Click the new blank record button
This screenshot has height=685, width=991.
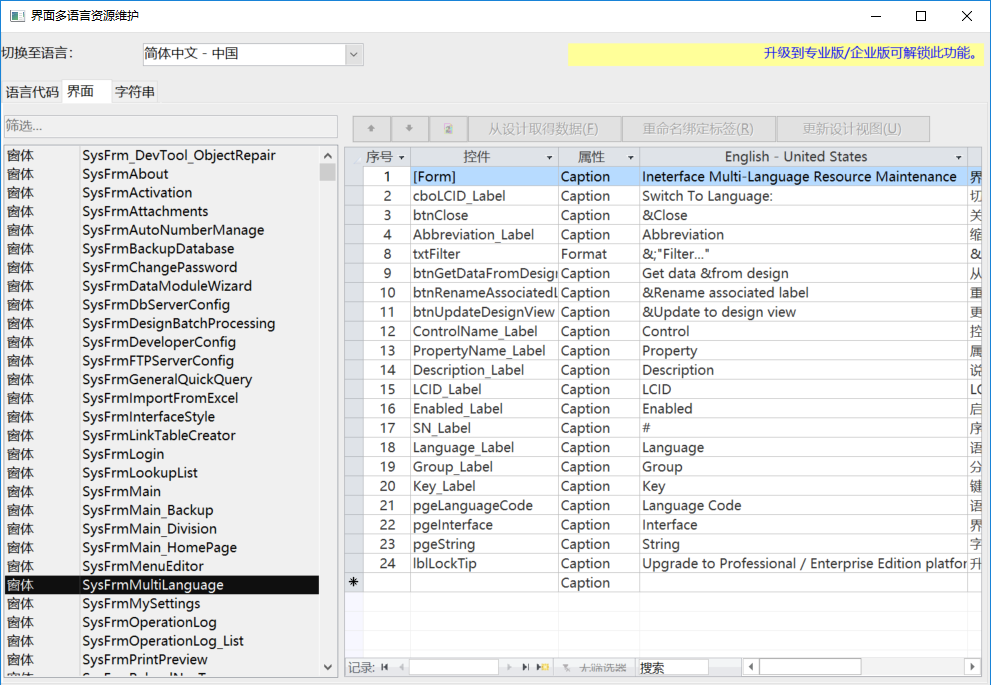(543, 667)
